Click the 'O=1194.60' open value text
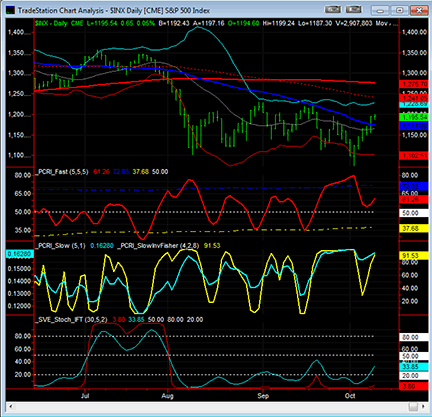This screenshot has height=417, width=432. pyautogui.click(x=244, y=23)
